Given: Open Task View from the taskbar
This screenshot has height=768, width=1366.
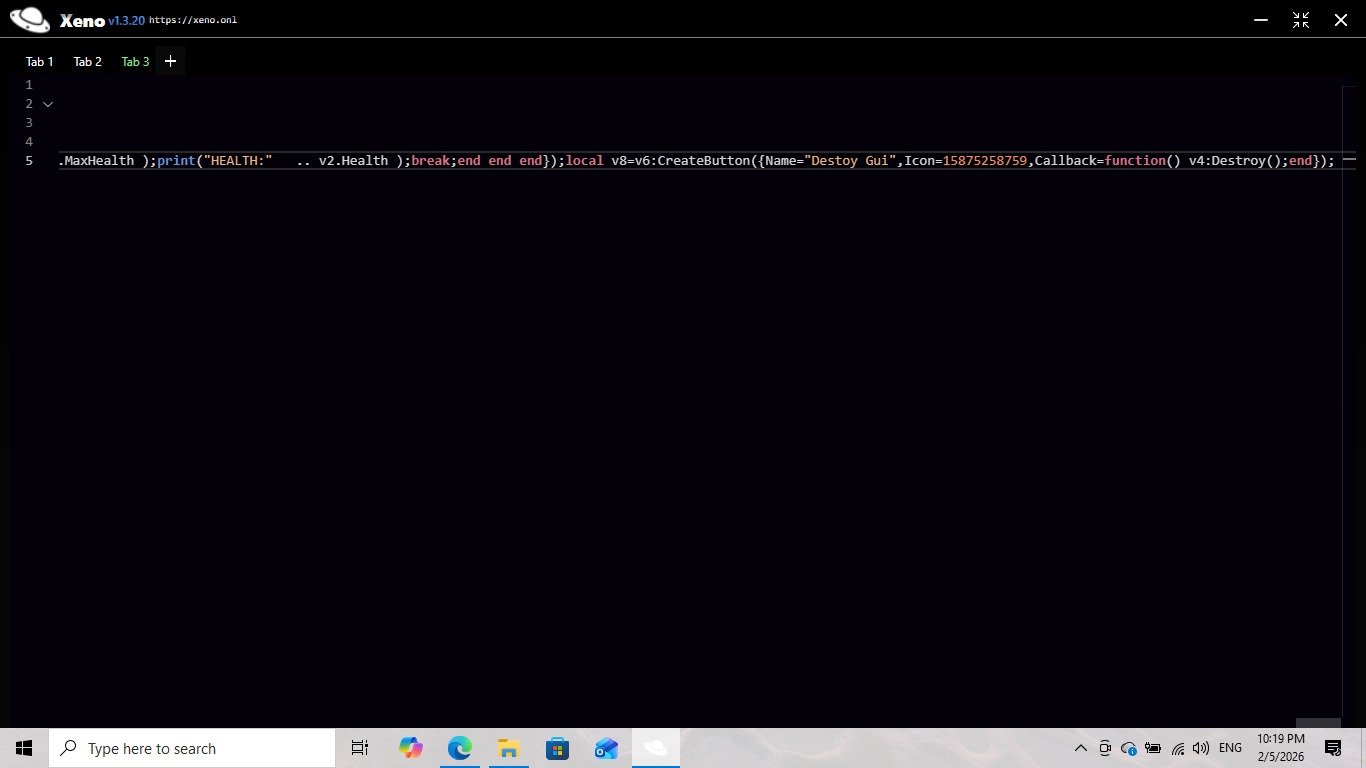Looking at the screenshot, I should (360, 748).
